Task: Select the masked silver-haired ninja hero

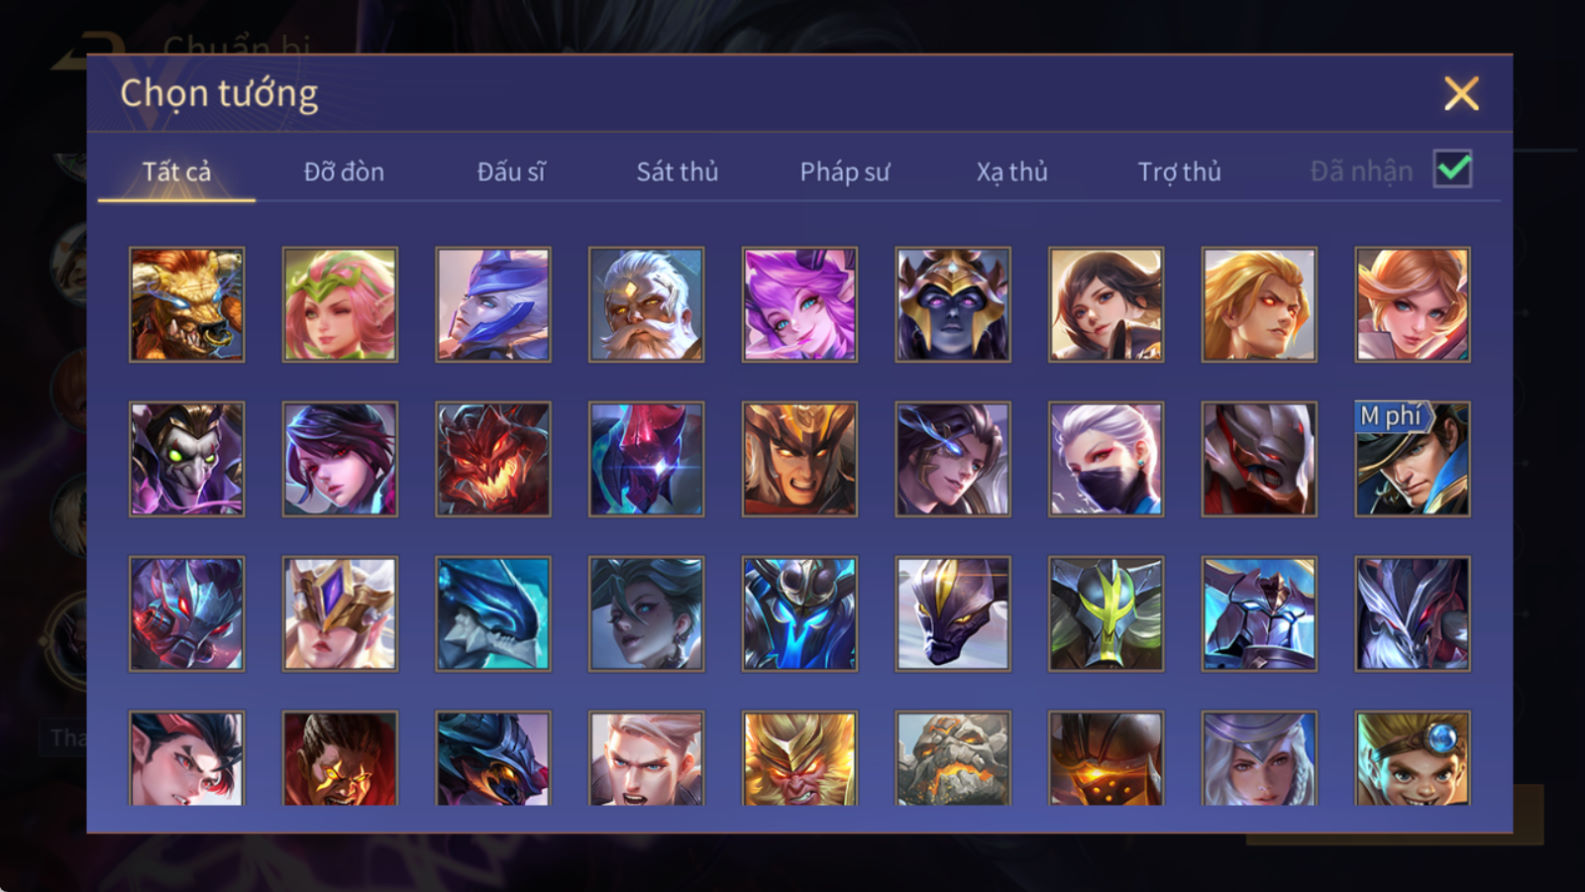Action: click(1106, 459)
